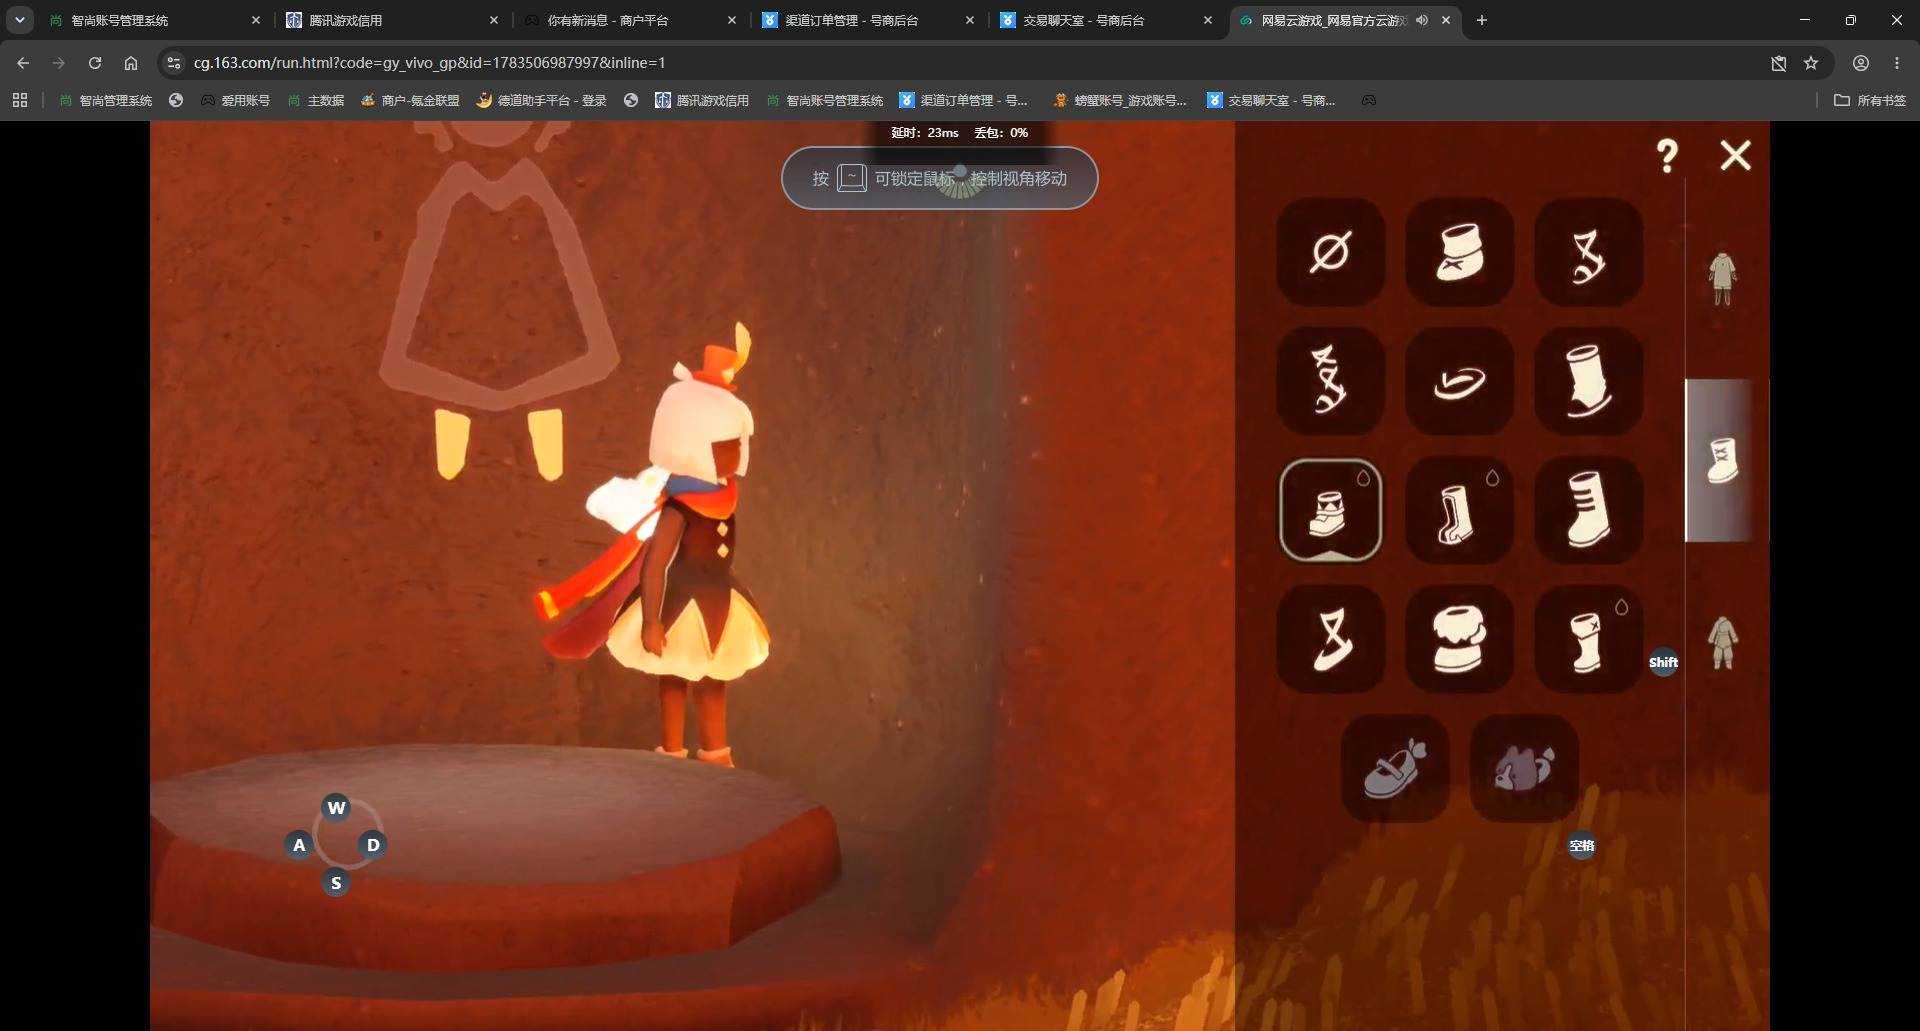The height and width of the screenshot is (1031, 1920).
Task: Click the mouse-lock hint banner
Action: 939,178
